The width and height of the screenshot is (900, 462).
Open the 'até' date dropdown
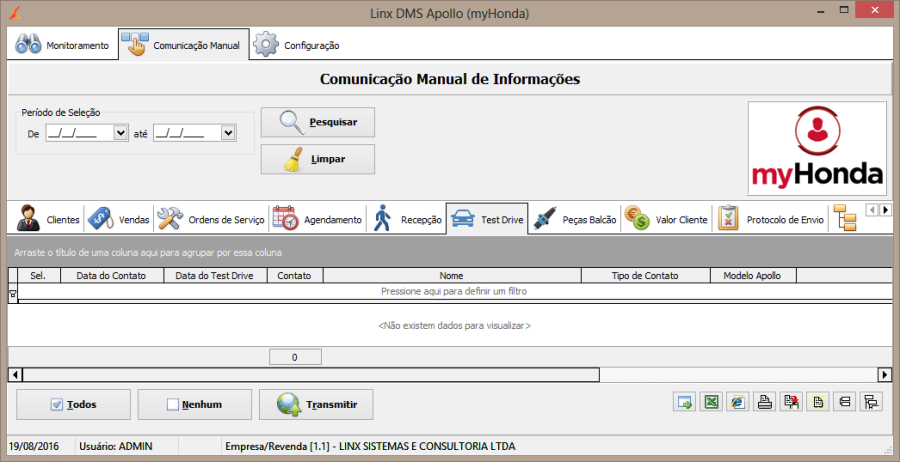(228, 133)
